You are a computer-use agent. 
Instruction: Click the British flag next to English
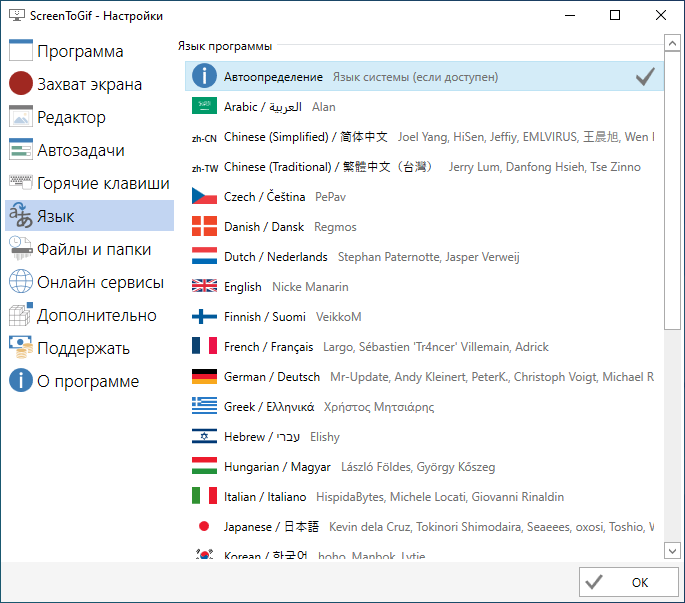(204, 286)
